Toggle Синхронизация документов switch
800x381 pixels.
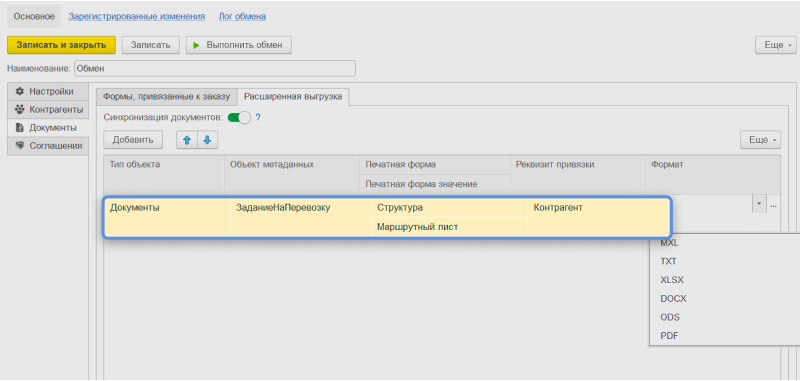coord(239,117)
